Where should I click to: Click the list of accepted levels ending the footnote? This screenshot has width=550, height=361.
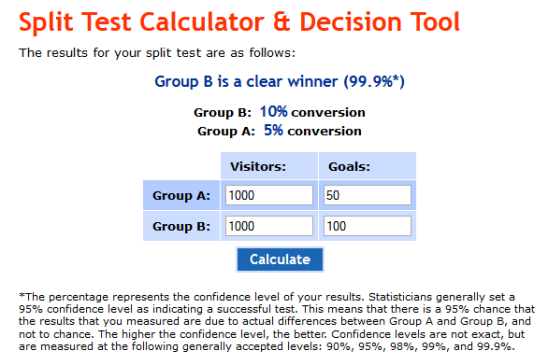pyautogui.click(x=420, y=346)
